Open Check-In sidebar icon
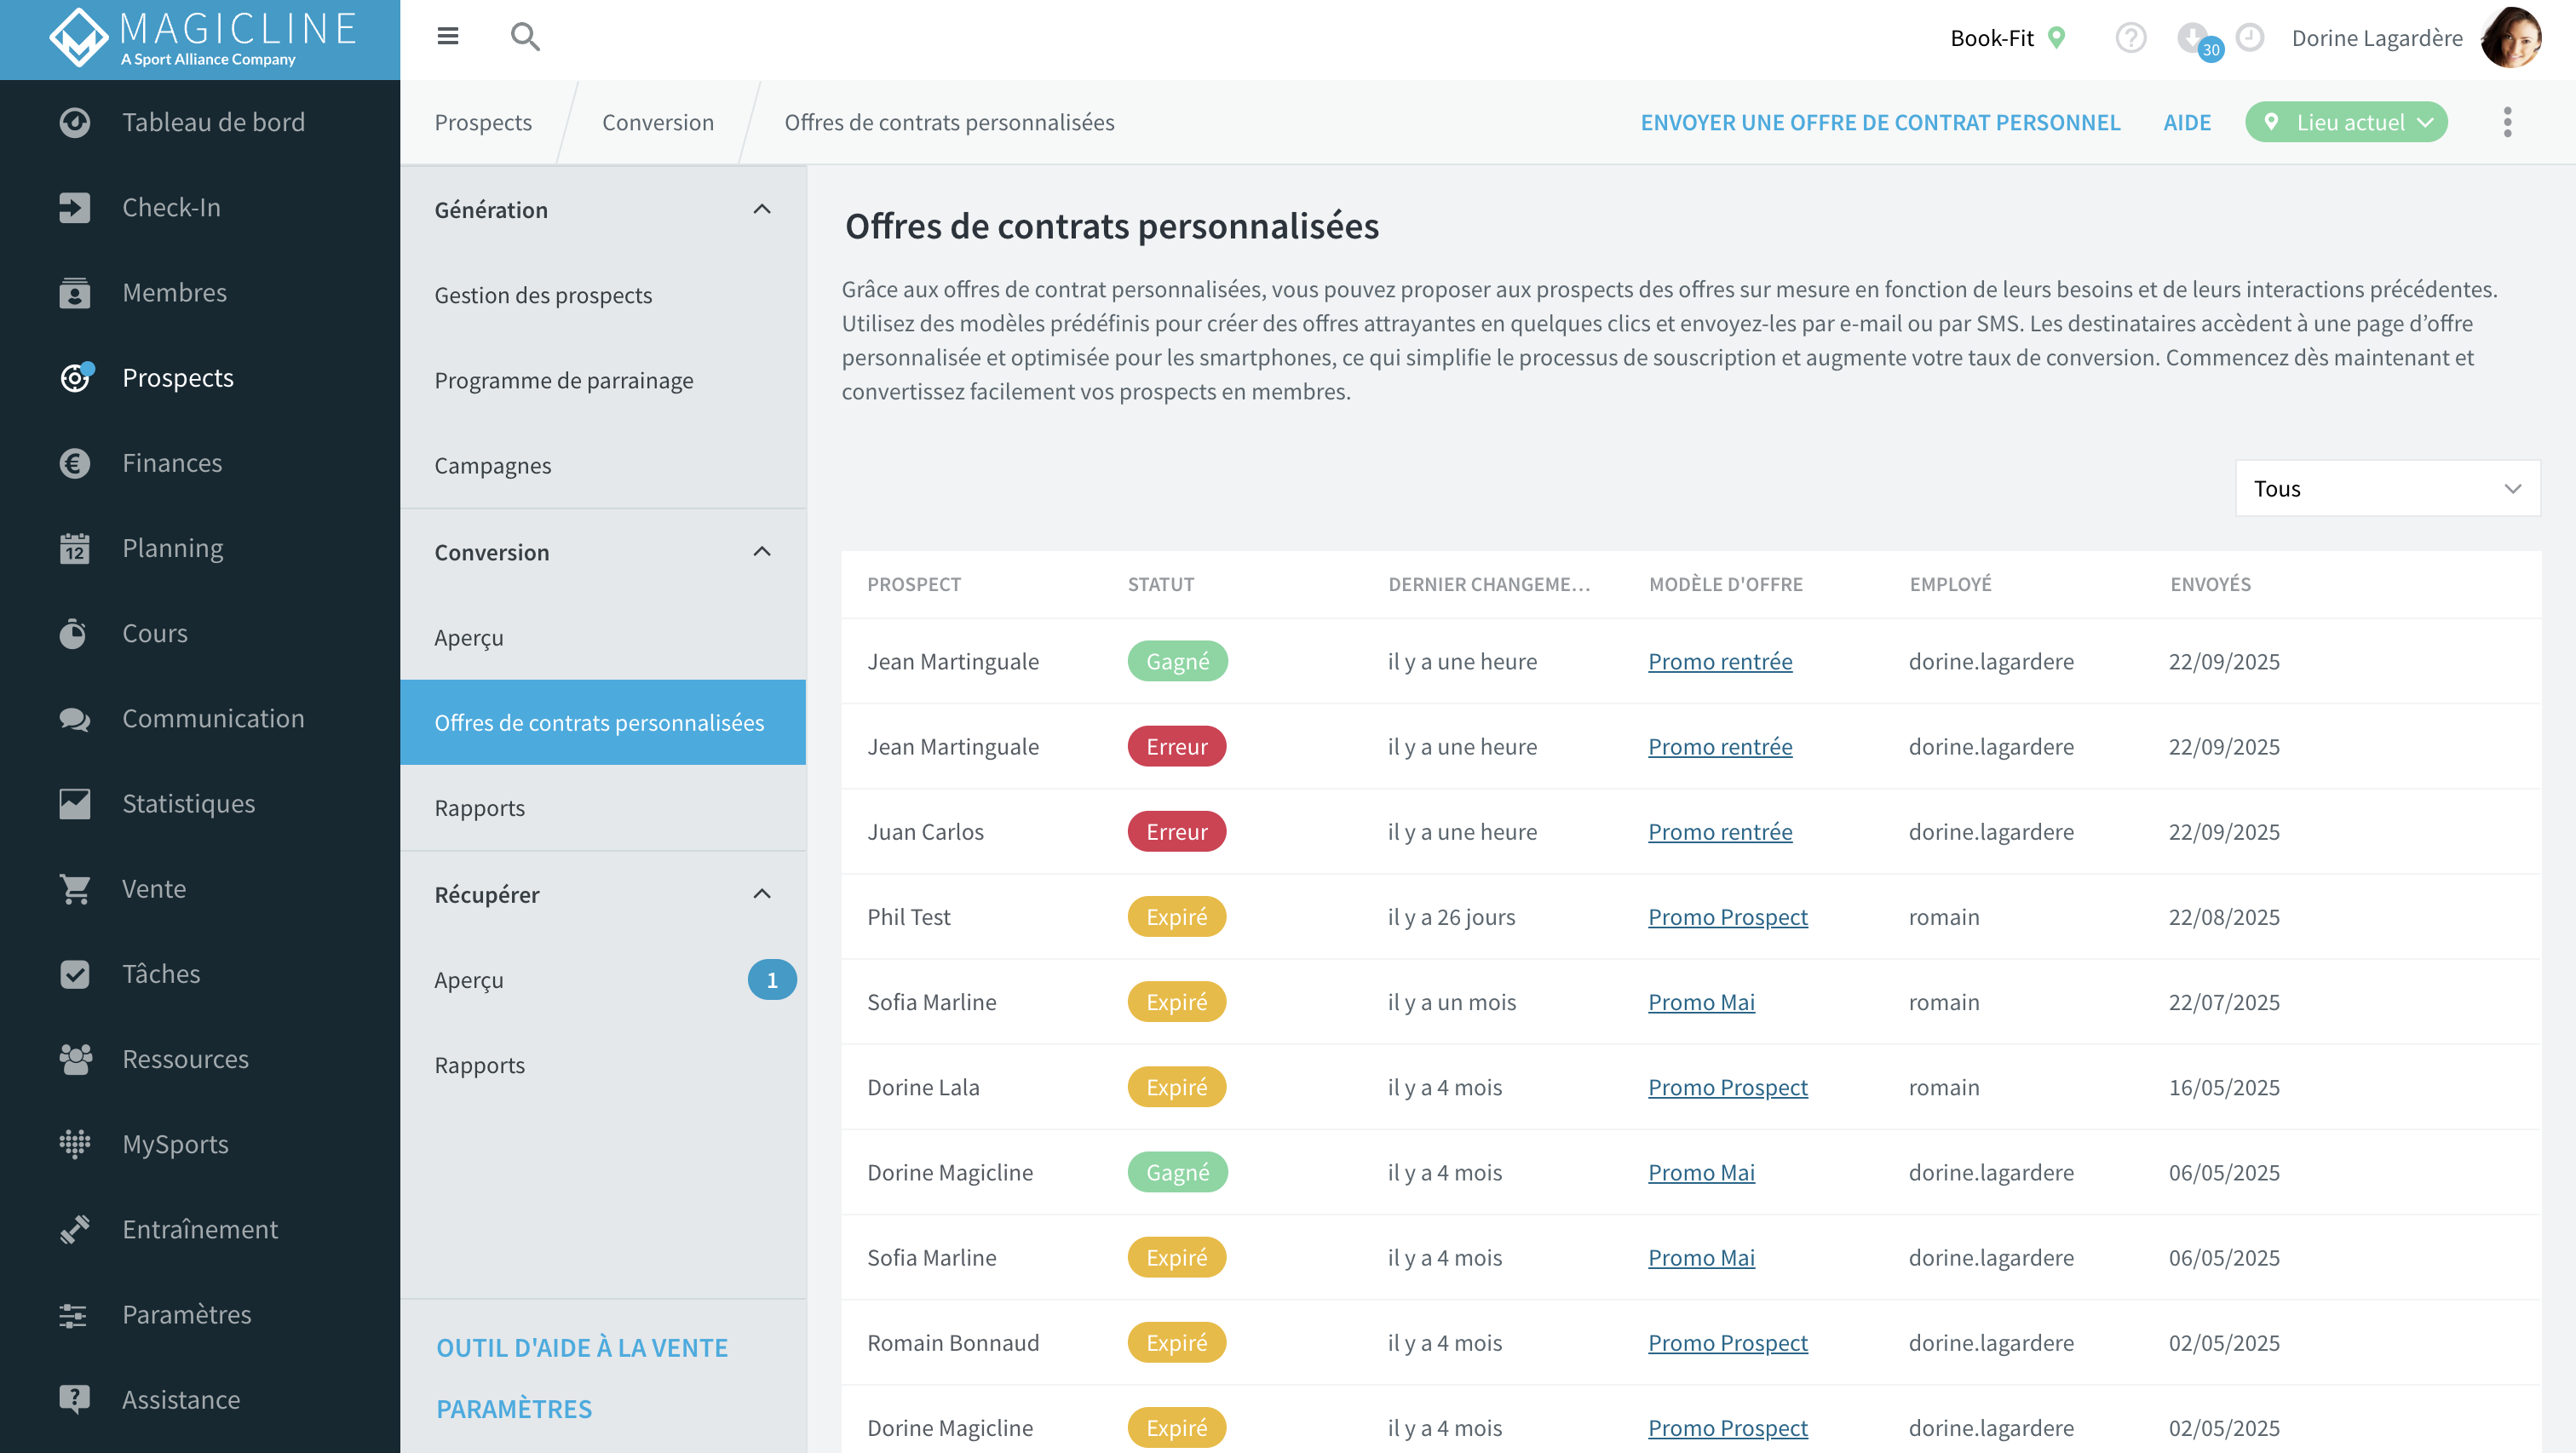The width and height of the screenshot is (2576, 1453). point(74,207)
